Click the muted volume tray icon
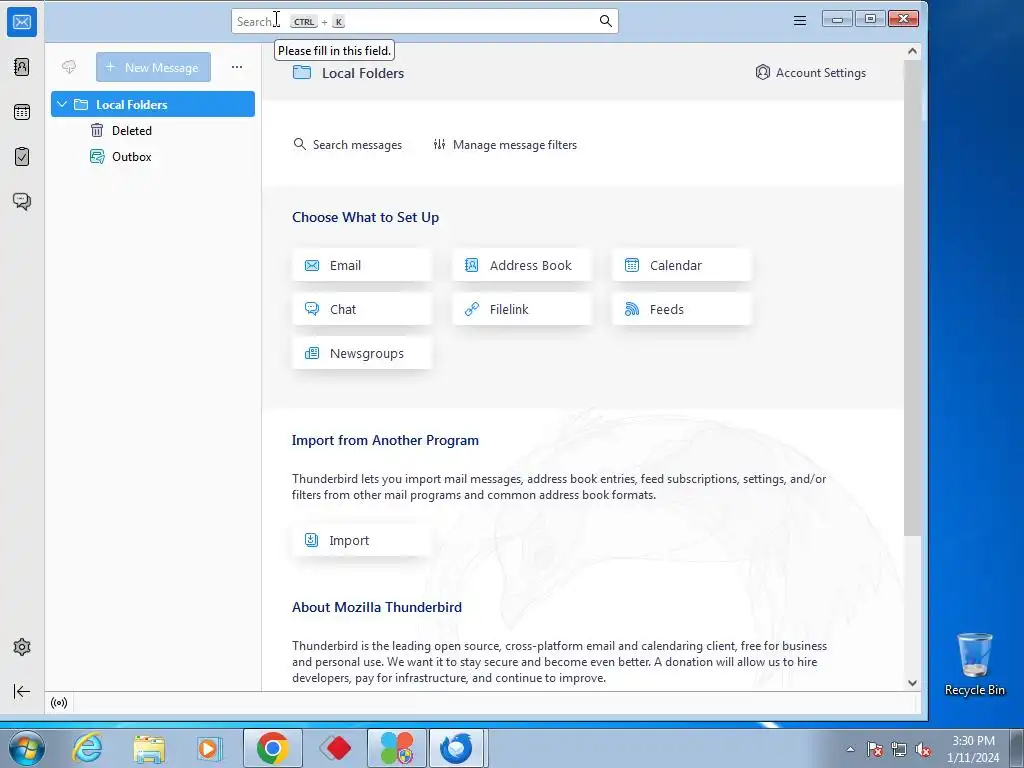Viewport: 1024px width, 768px height. tap(923, 749)
